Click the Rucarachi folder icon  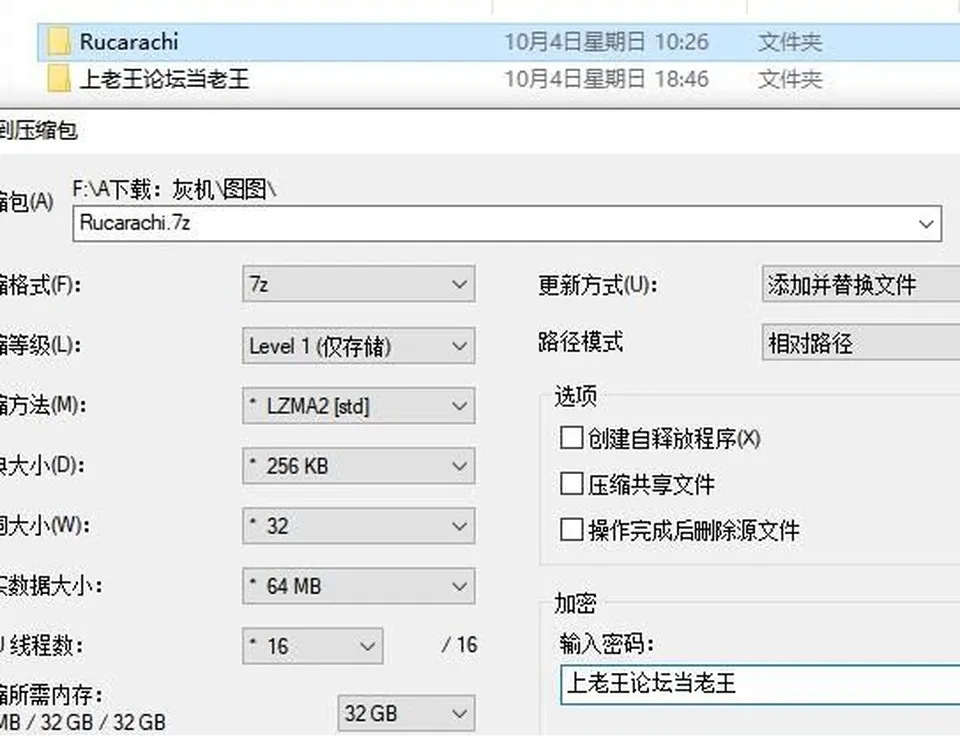(x=58, y=42)
